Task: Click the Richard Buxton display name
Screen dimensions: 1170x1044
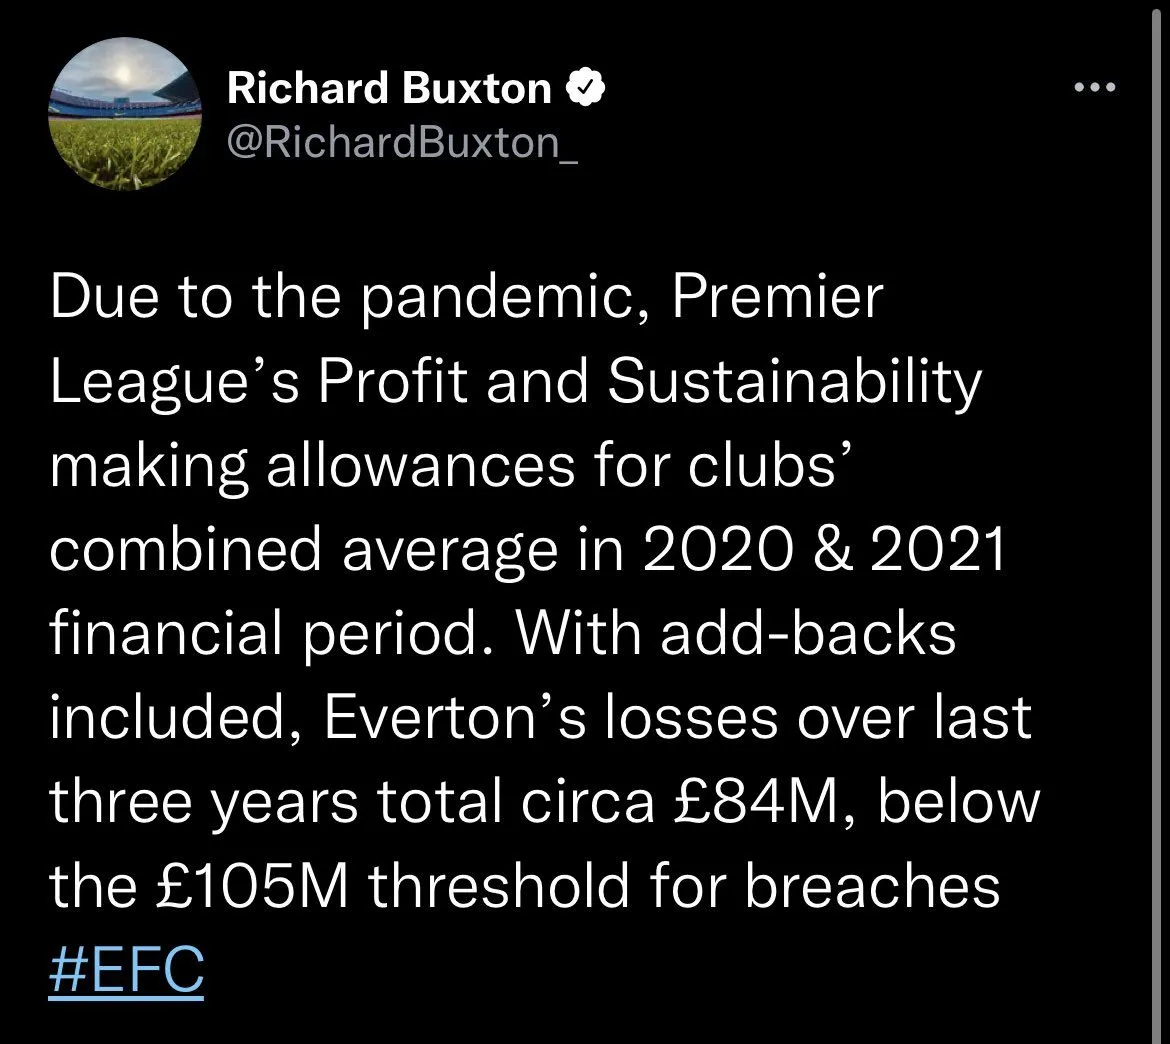Action: click(x=388, y=89)
